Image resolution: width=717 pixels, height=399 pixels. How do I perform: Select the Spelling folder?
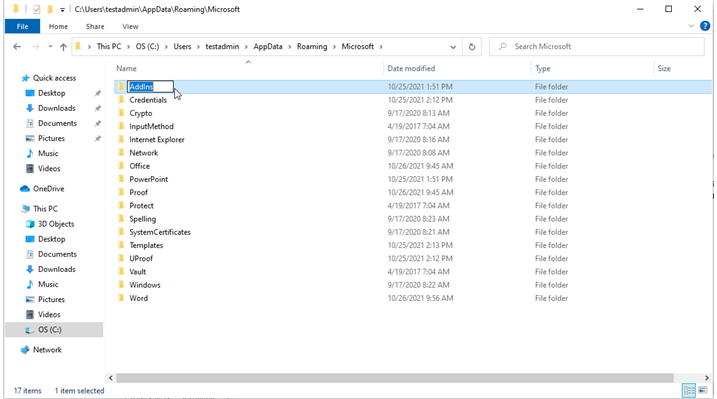pyautogui.click(x=143, y=219)
